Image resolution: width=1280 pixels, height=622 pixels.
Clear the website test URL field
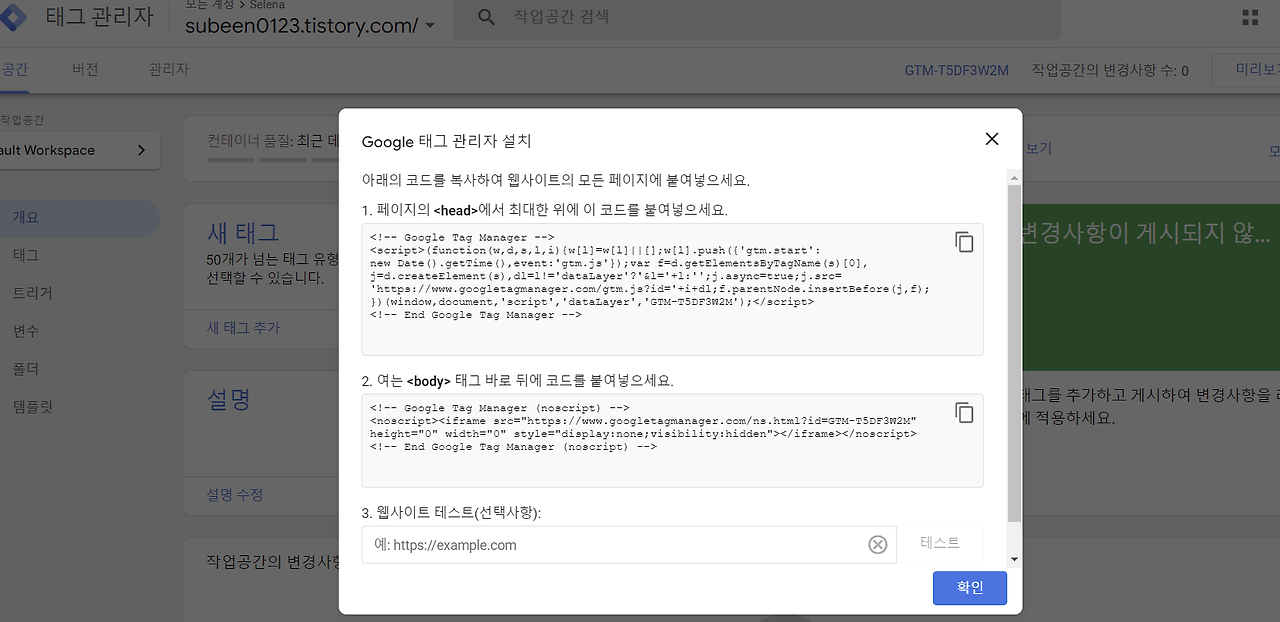877,545
